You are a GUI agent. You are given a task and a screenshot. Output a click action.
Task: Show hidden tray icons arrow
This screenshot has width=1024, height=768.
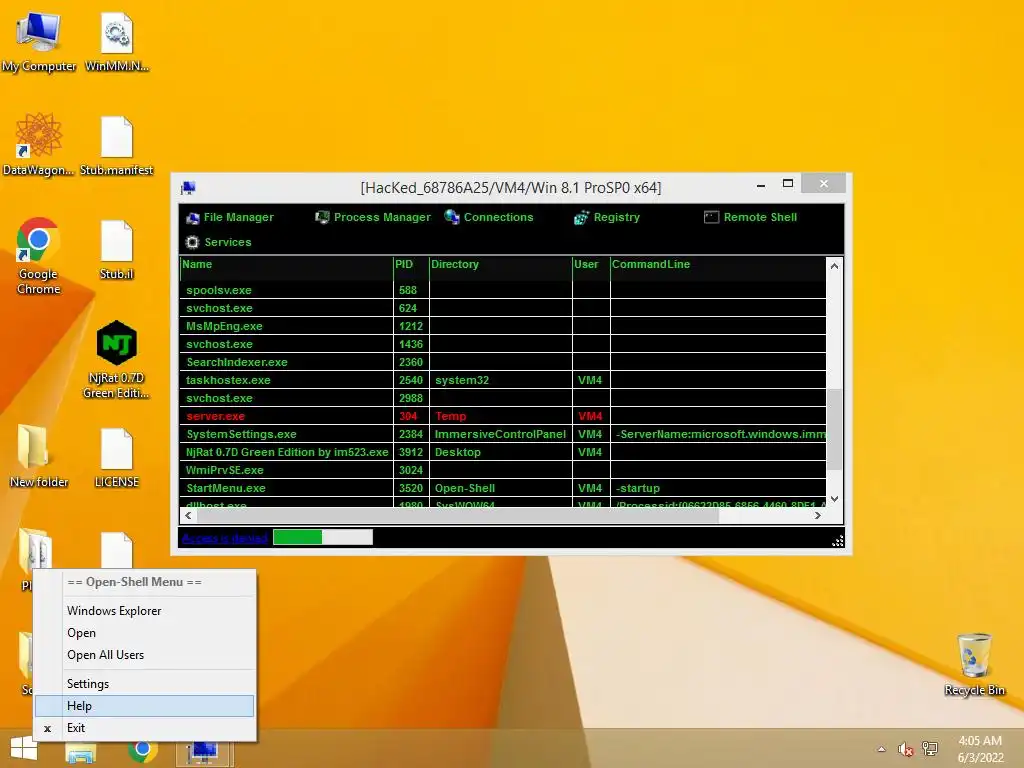pyautogui.click(x=882, y=749)
